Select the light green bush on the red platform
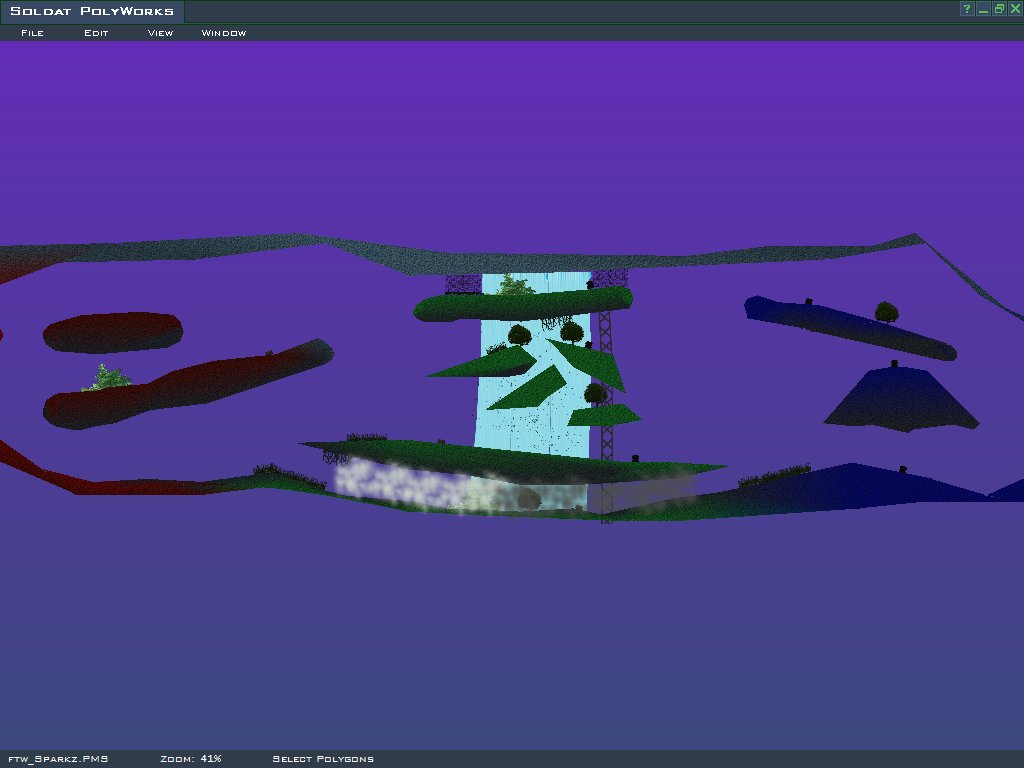Viewport: 1024px width, 768px height. (108, 378)
